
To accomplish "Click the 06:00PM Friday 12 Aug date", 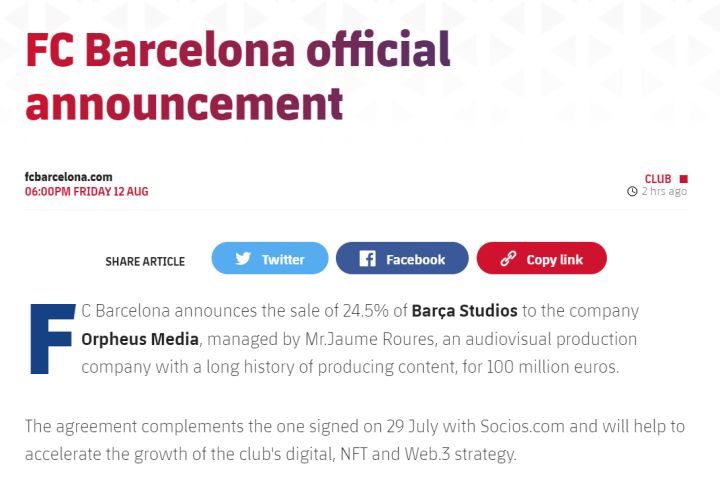I will coord(86,191).
